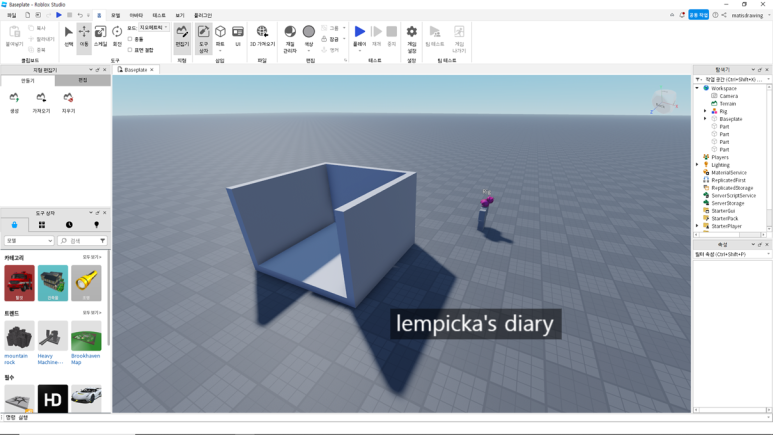Click the Help question mark icon

(715, 15)
